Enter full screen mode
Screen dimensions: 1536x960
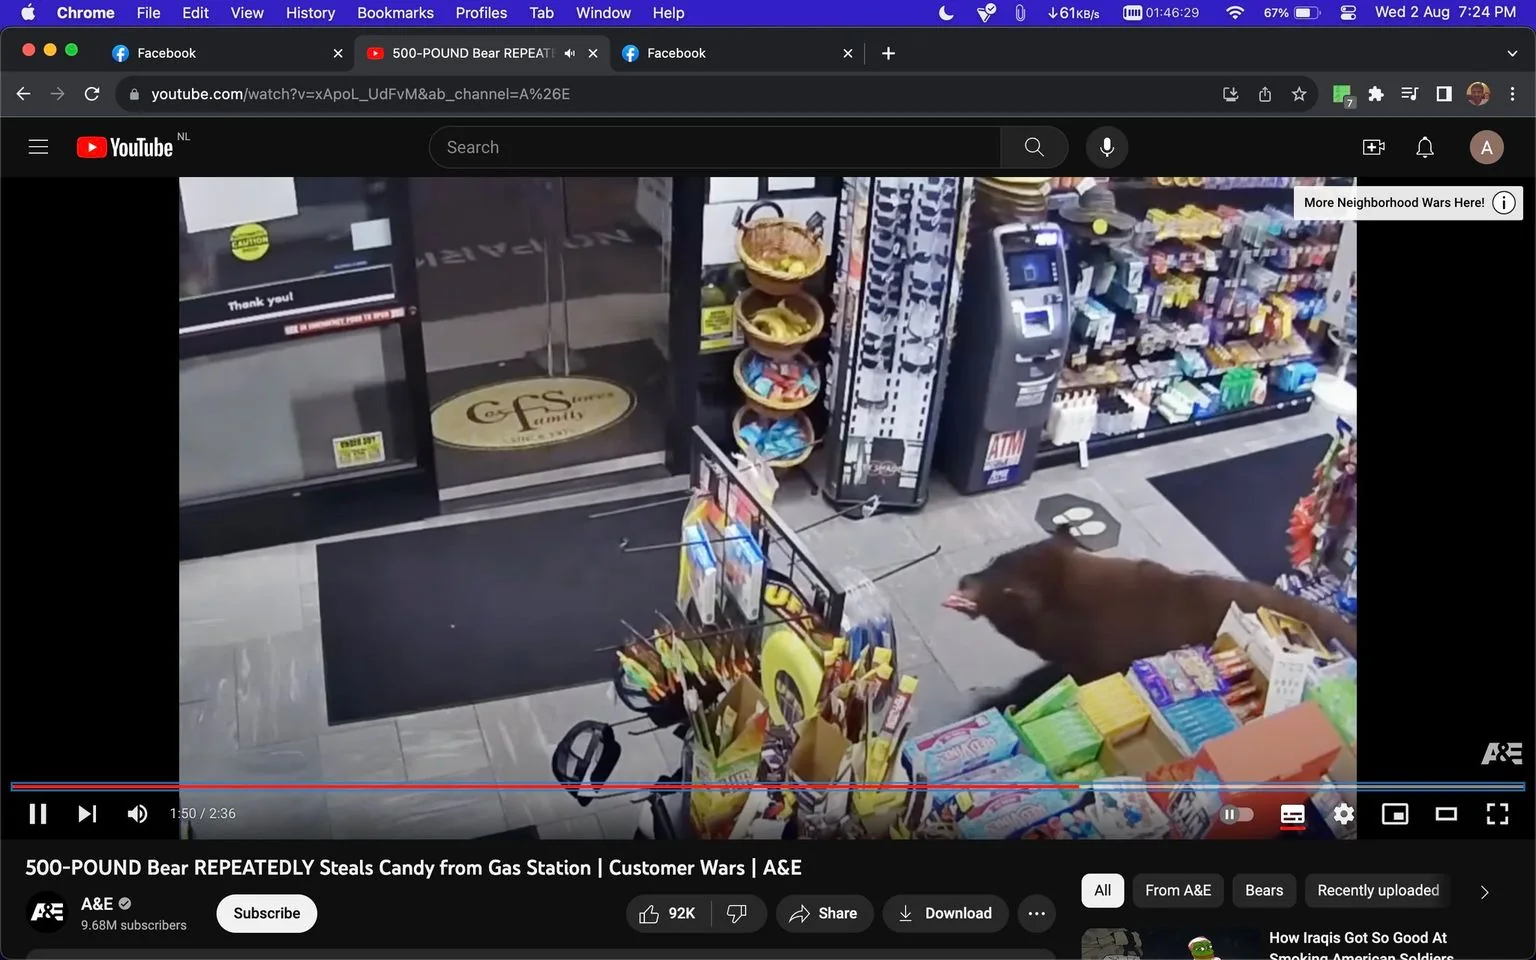pos(1497,815)
